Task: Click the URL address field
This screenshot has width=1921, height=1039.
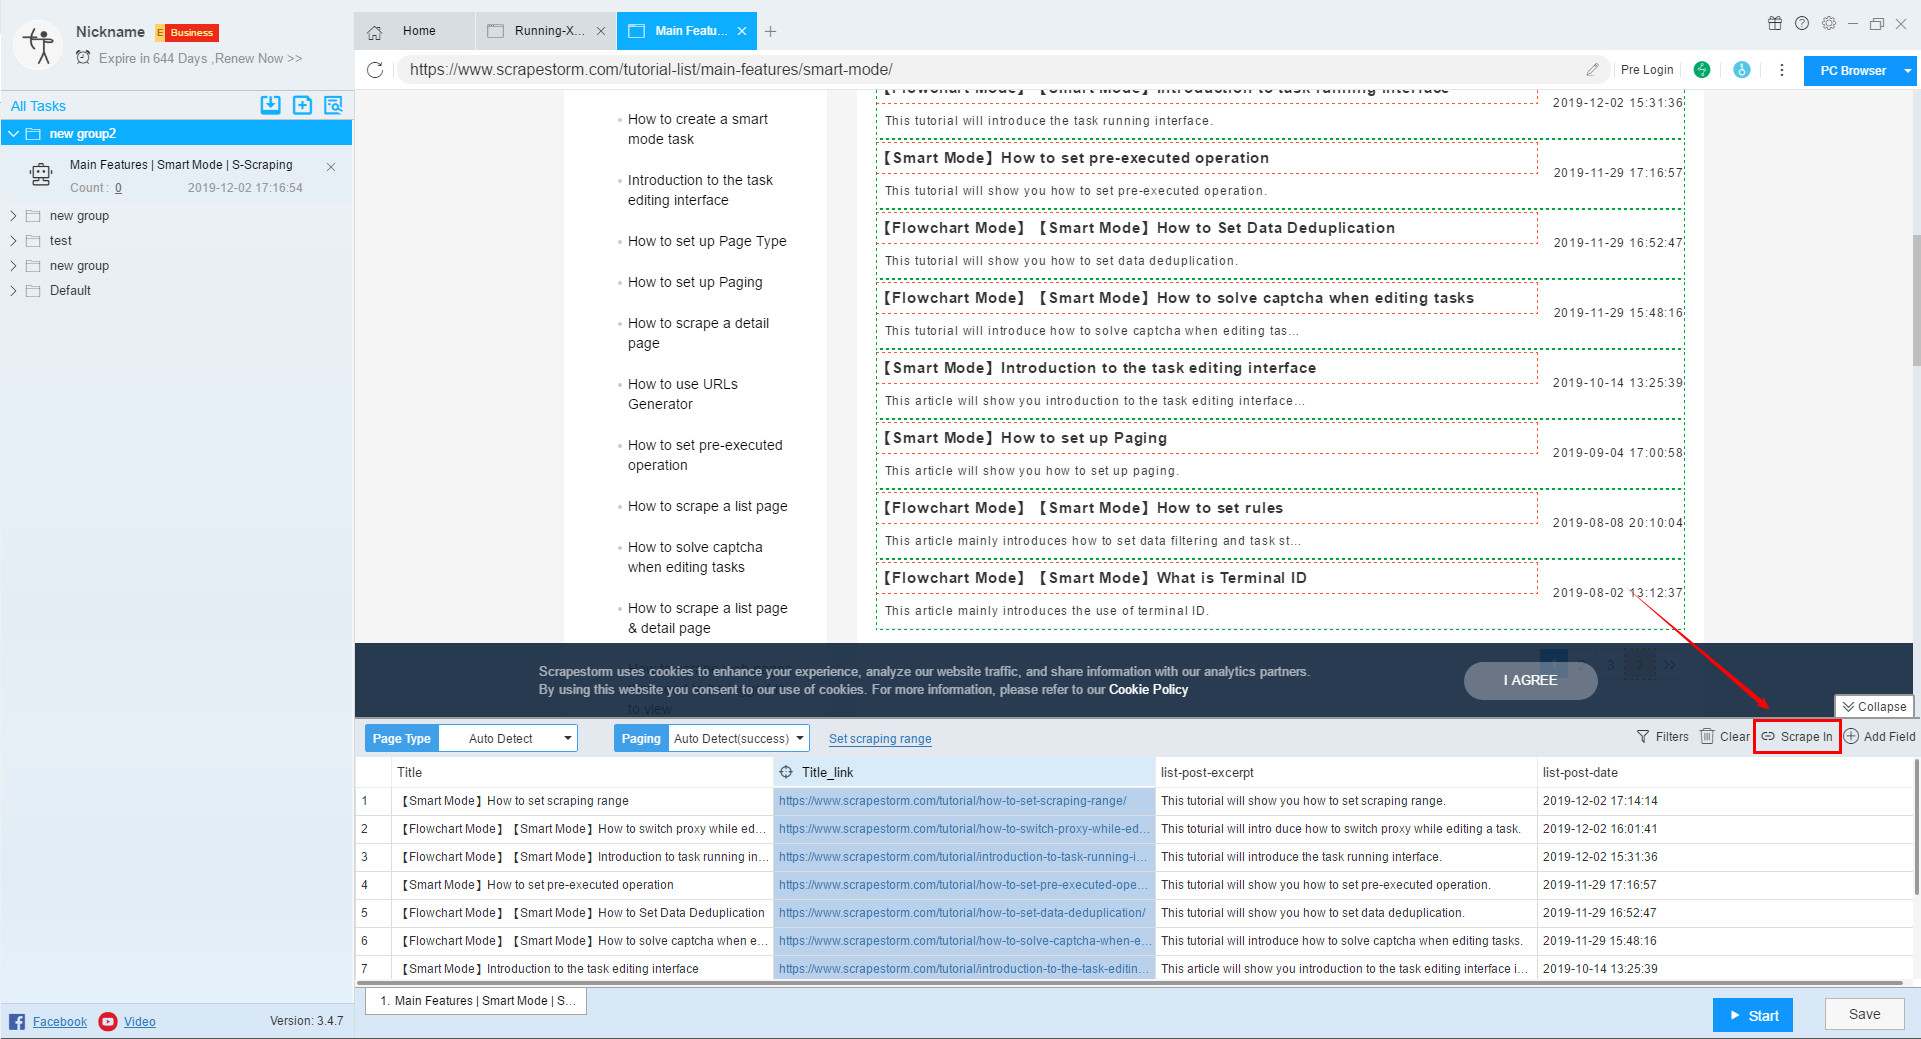Action: (x=990, y=70)
